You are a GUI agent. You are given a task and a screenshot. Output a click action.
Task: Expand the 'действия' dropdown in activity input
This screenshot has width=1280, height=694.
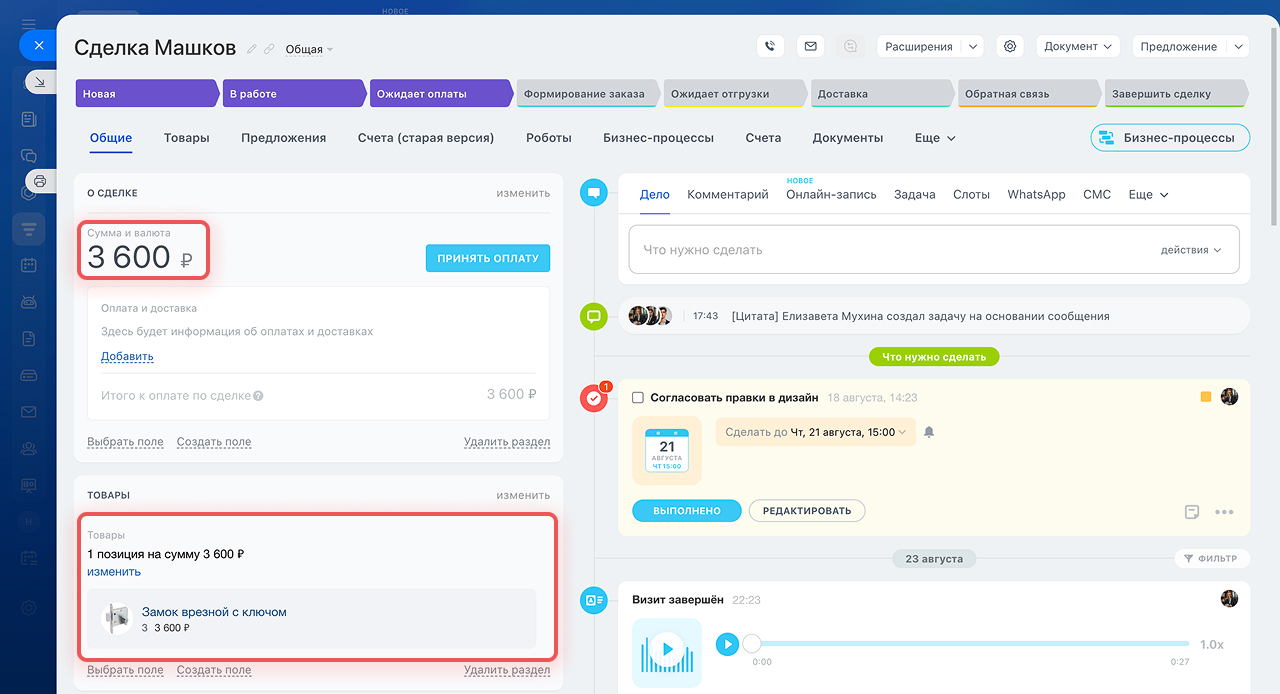(1190, 250)
